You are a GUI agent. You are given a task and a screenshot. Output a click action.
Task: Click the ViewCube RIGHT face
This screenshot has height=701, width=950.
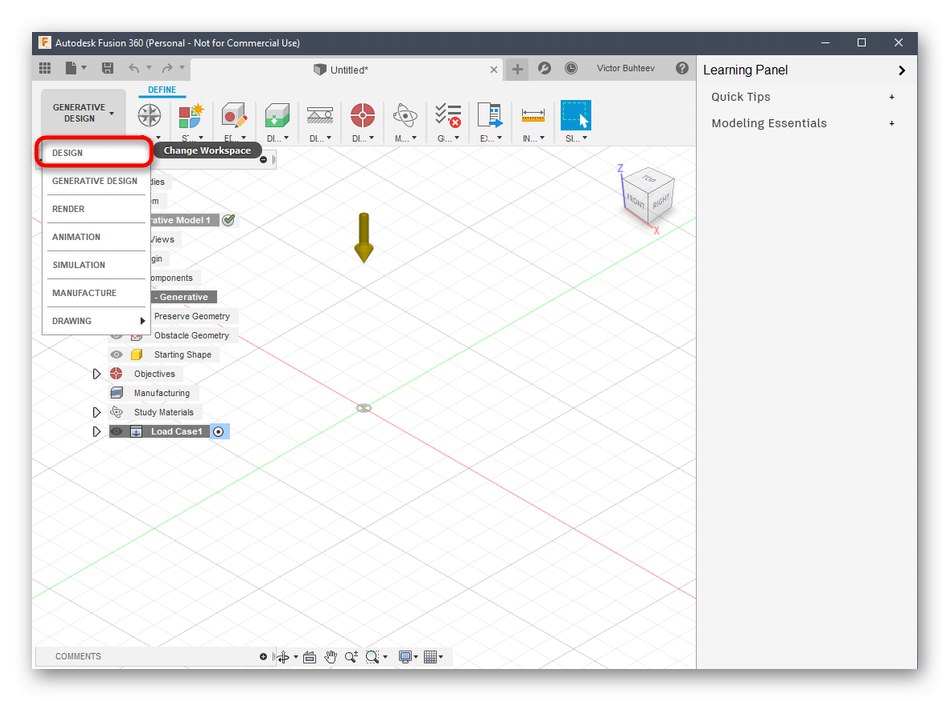tap(661, 201)
